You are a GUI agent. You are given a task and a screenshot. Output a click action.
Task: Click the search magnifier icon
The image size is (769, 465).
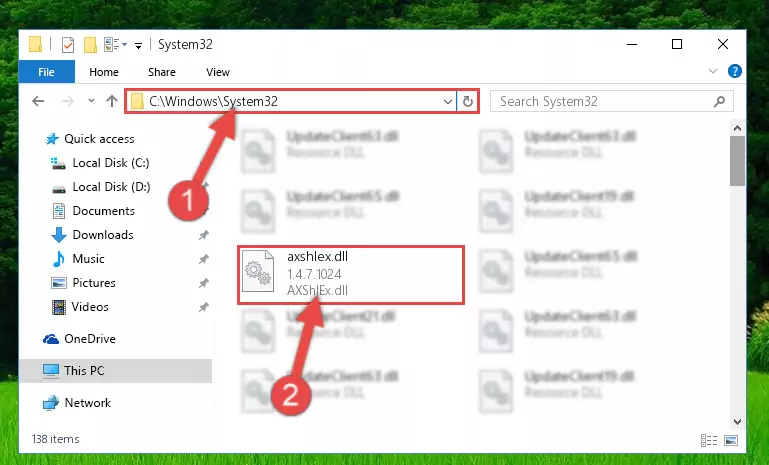(719, 102)
